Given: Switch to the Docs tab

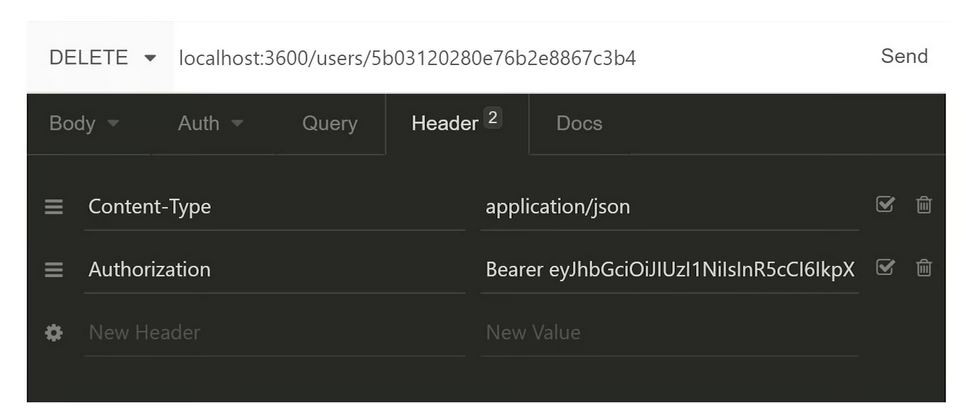Looking at the screenshot, I should [x=579, y=124].
